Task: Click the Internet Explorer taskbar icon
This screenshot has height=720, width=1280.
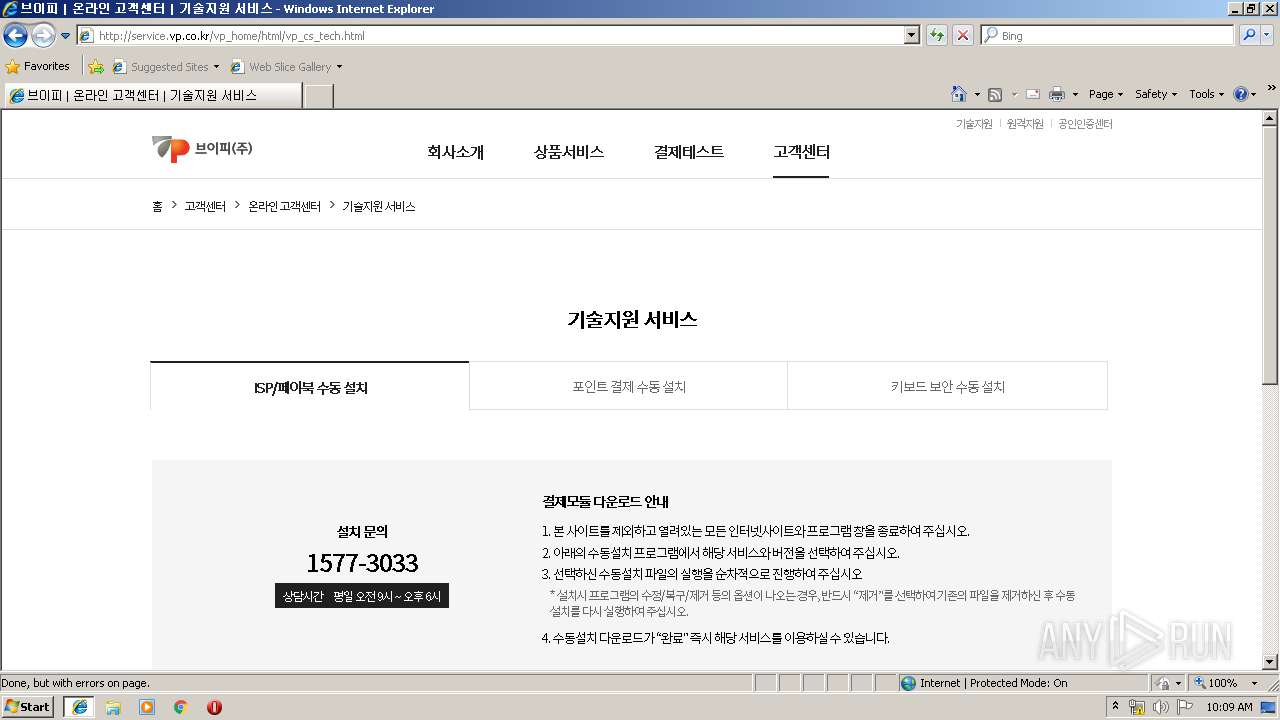Action: pos(79,706)
